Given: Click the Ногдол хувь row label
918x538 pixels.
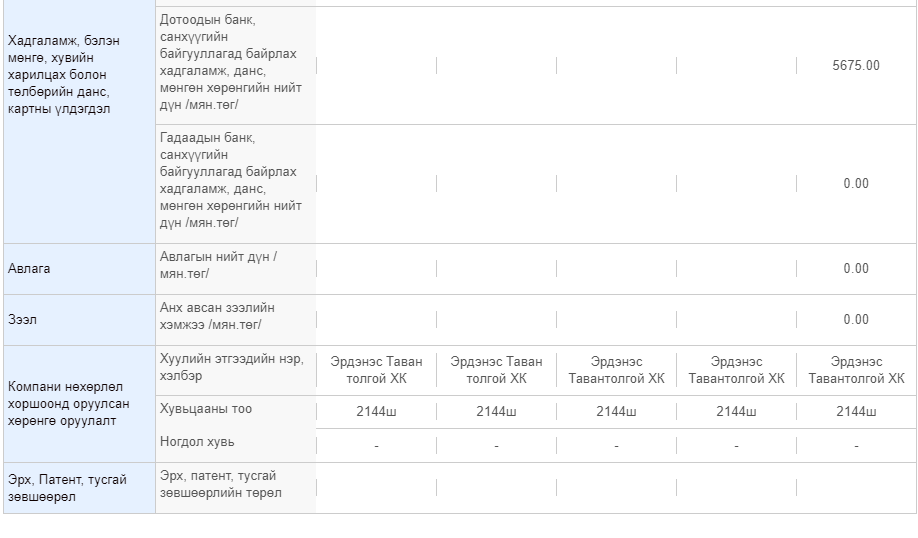Looking at the screenshot, I should [x=197, y=442].
